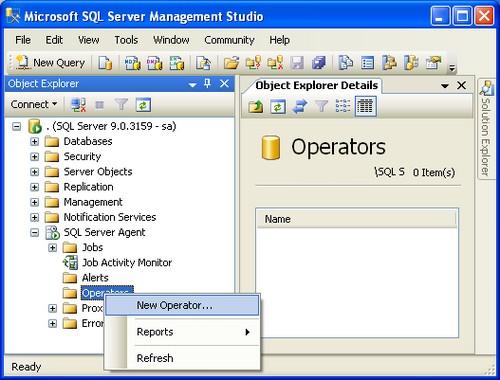Choose New Operator... from context menu
Screen dimensions: 500x380
(182, 305)
